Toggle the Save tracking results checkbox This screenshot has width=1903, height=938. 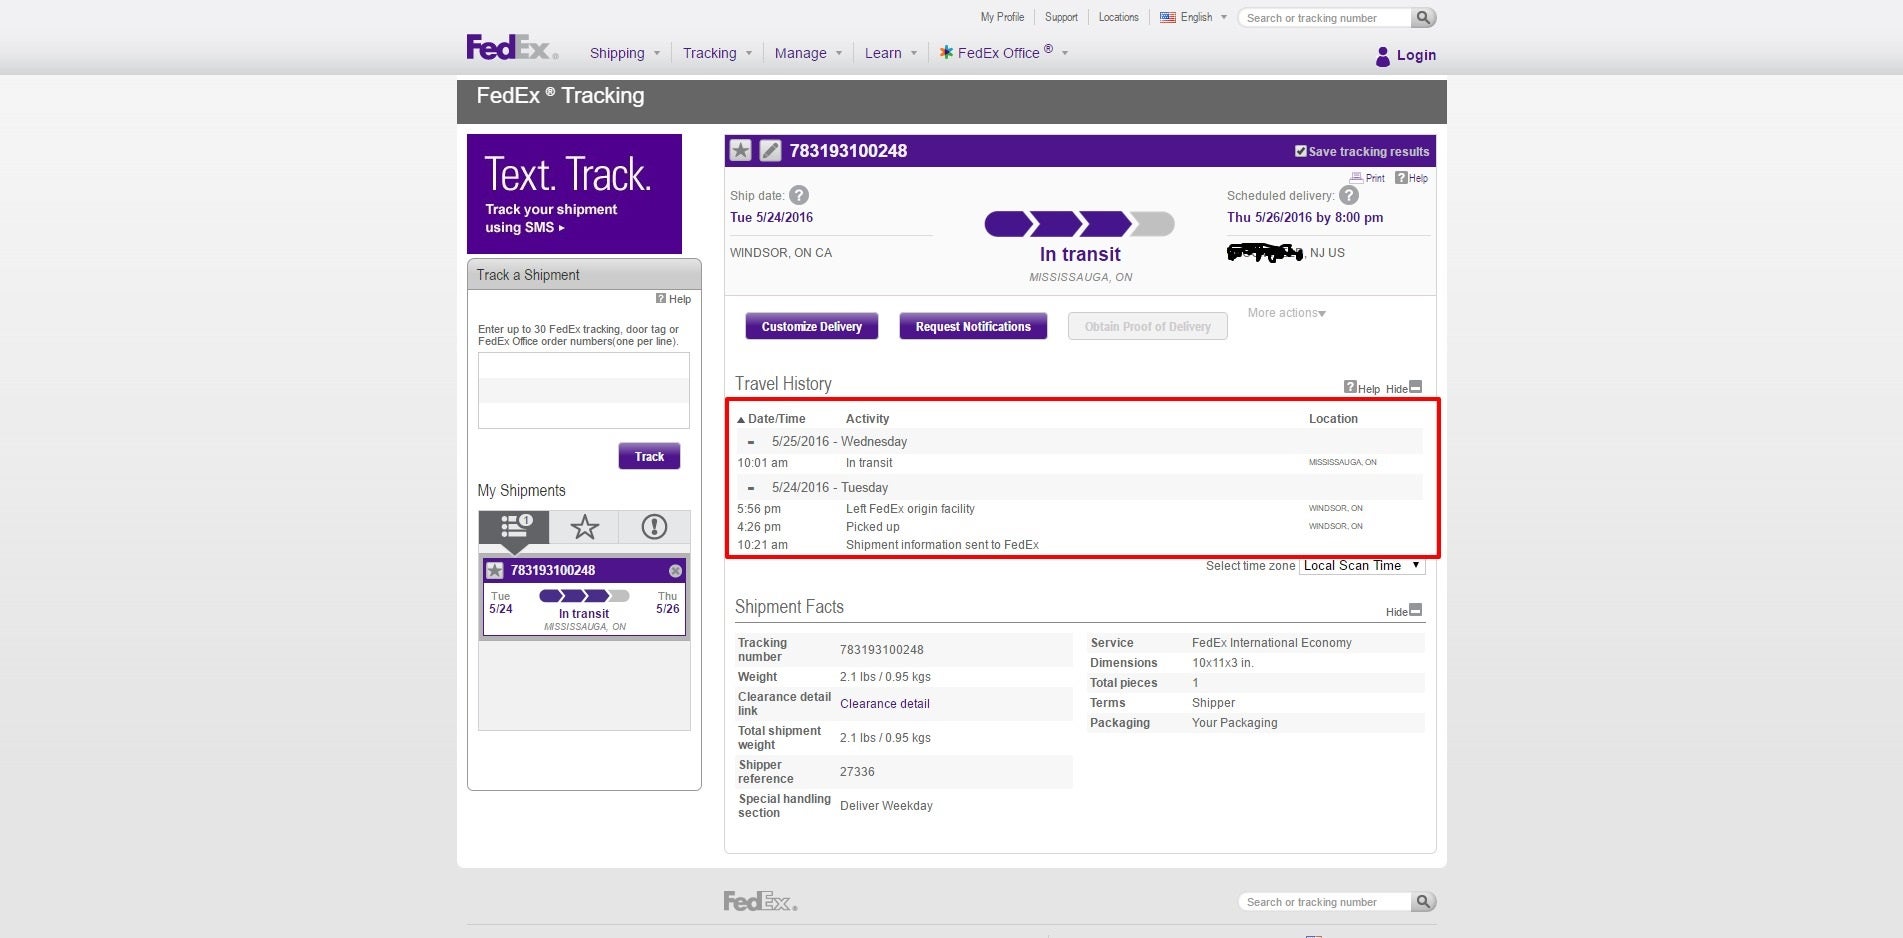[x=1301, y=151]
